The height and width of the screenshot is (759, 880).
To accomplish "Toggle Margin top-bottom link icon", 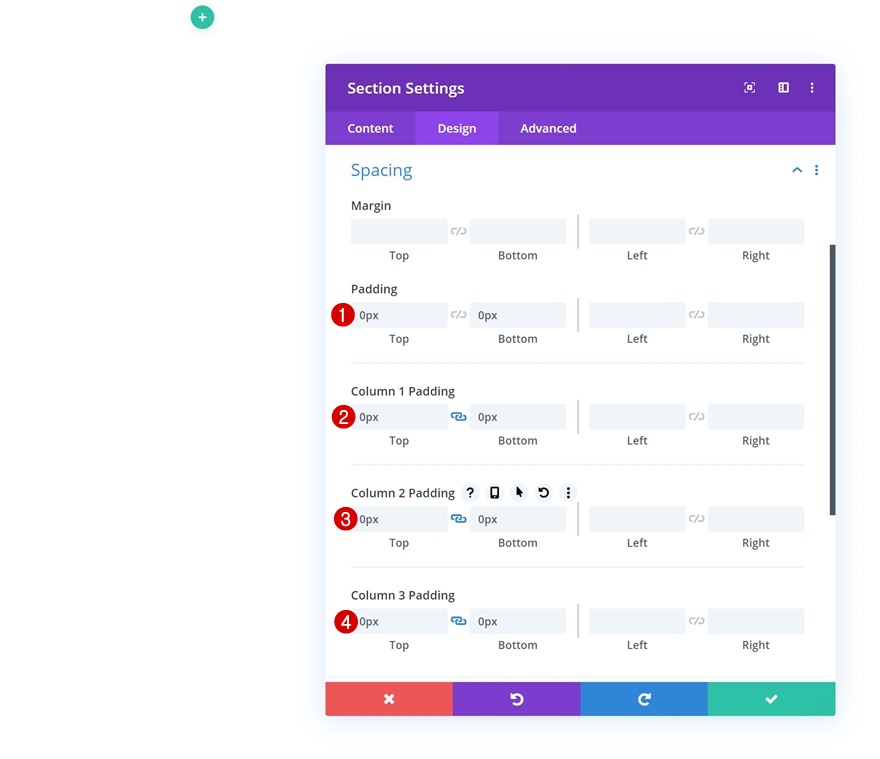I will pos(459,231).
